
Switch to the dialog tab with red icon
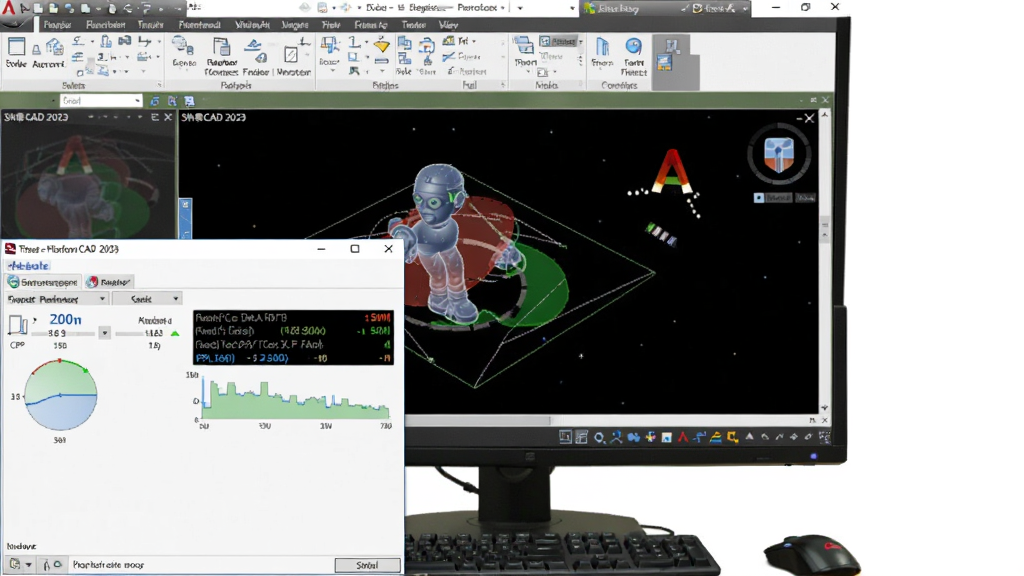pos(109,282)
